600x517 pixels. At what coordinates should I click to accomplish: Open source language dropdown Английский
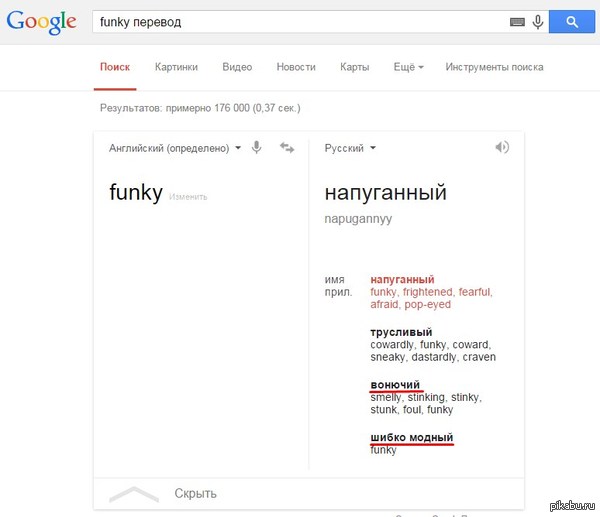[175, 148]
